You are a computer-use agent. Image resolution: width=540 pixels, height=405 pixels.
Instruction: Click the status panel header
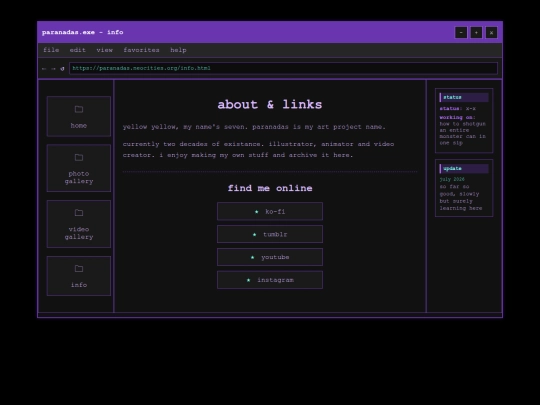pyautogui.click(x=464, y=97)
